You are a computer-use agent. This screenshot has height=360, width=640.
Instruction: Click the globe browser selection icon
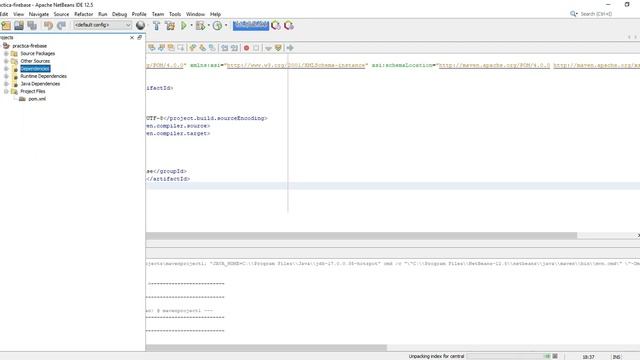click(140, 25)
